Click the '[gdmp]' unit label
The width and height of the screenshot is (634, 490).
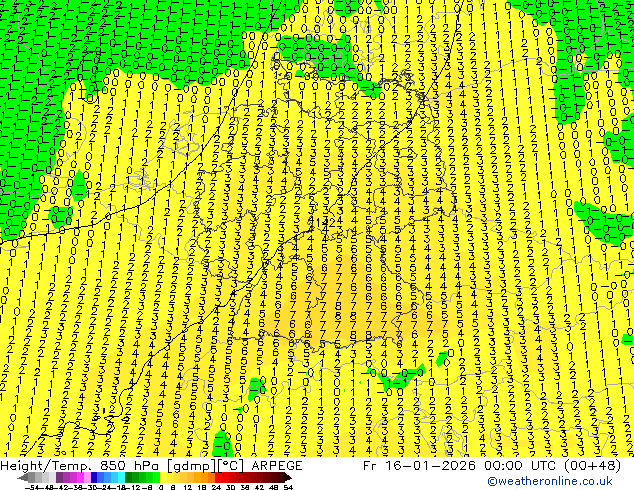point(192,466)
